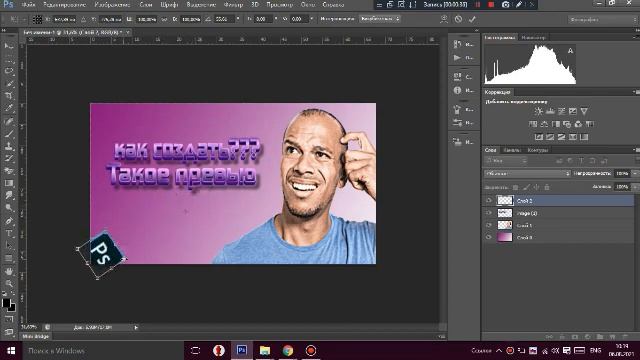Add a Curves adjustment
640x360 pixels.
tap(562, 111)
